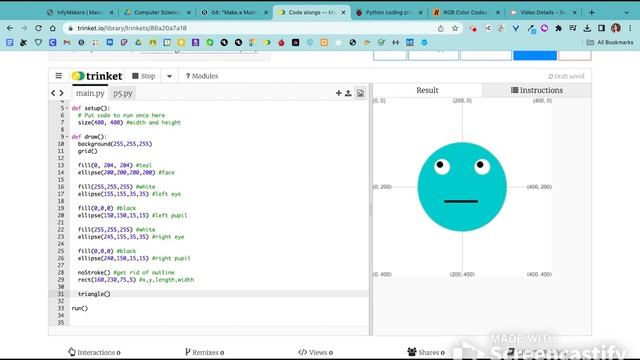Open the trinket hamburger menu

tap(59, 76)
